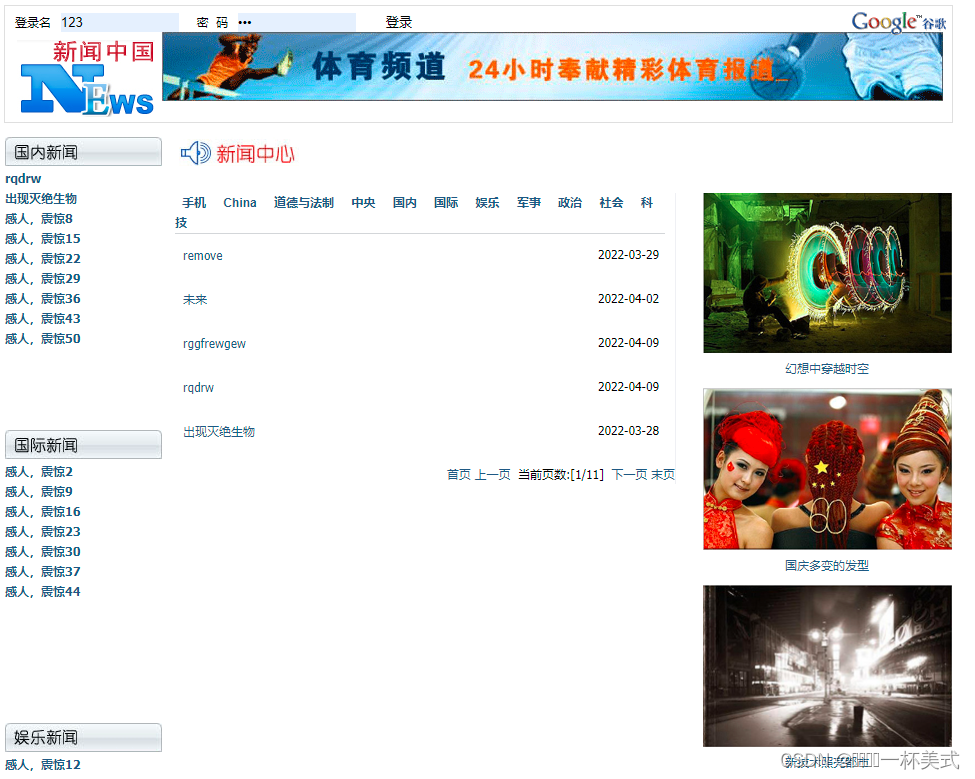
Task: Open the 军事 category
Action: tap(529, 203)
